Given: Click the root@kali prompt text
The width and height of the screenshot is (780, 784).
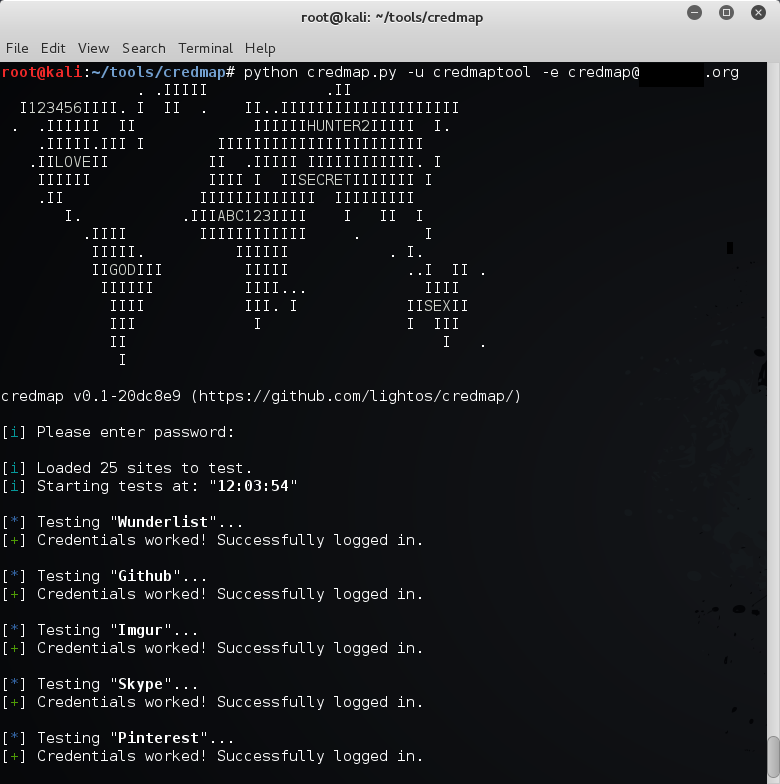Looking at the screenshot, I should click(42, 72).
